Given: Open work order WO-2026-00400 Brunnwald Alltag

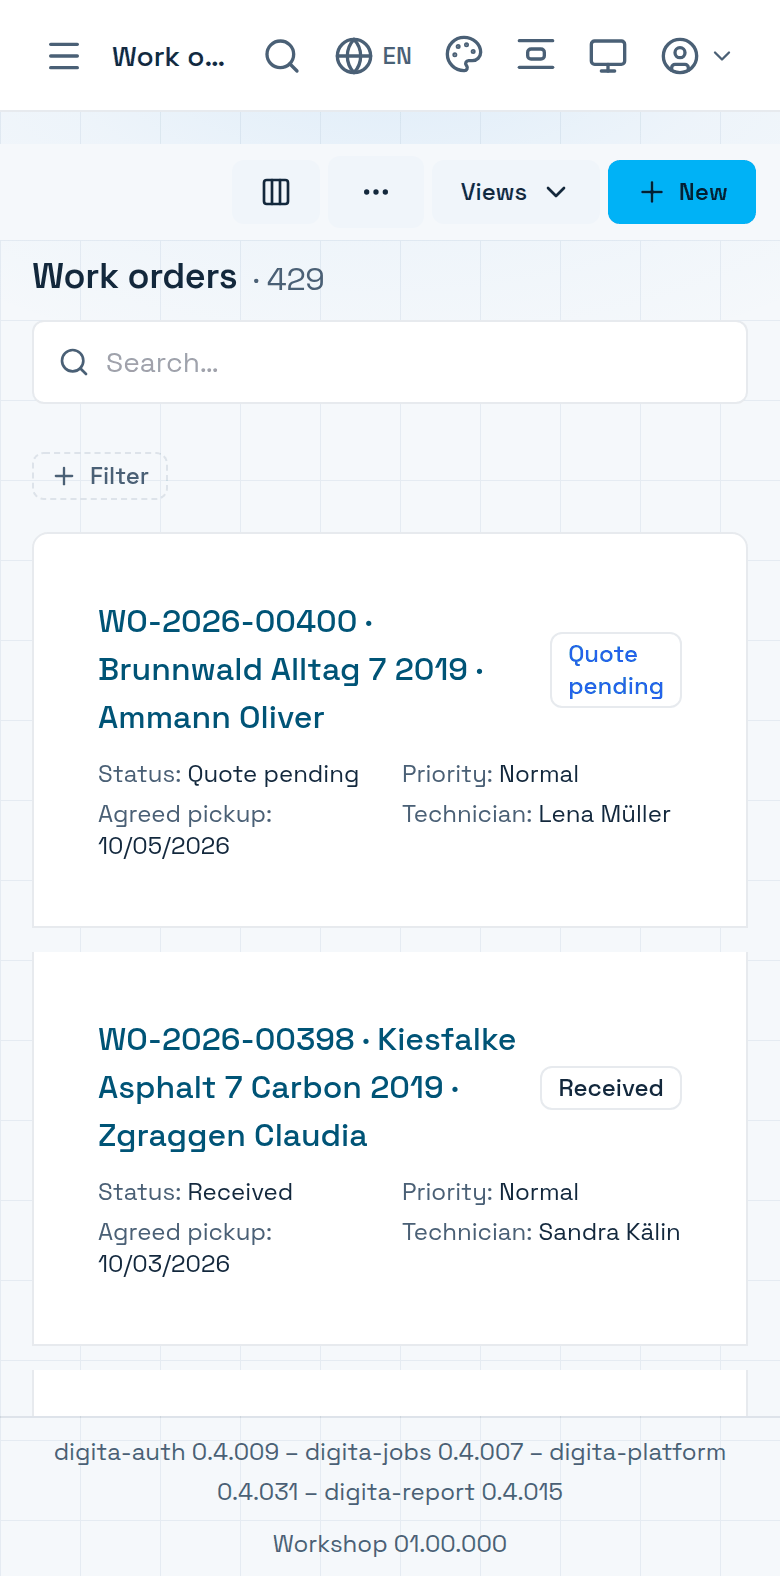Looking at the screenshot, I should (x=292, y=670).
